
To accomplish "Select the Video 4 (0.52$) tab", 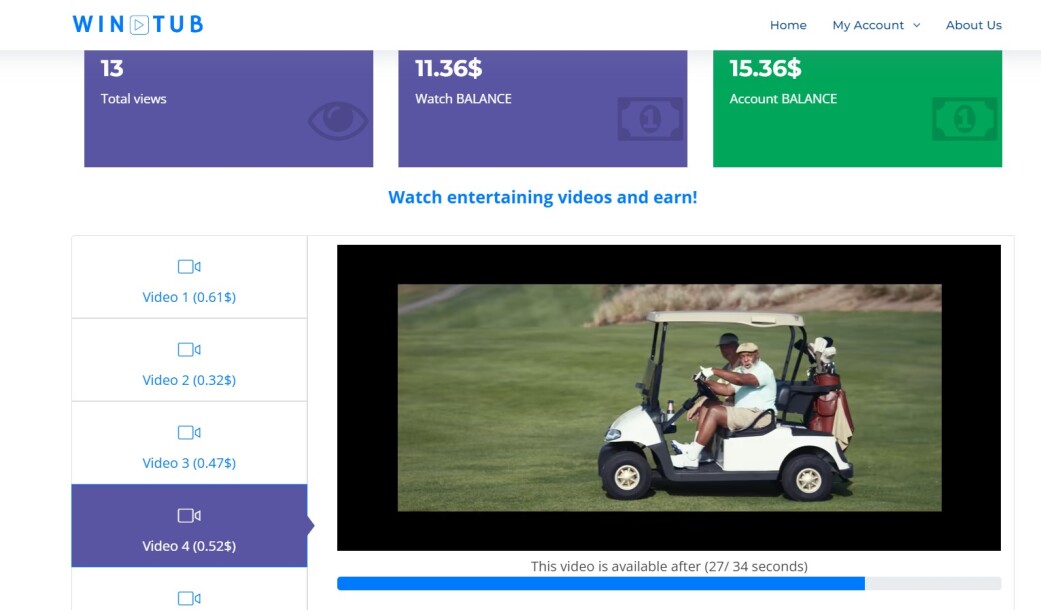I will 189,526.
